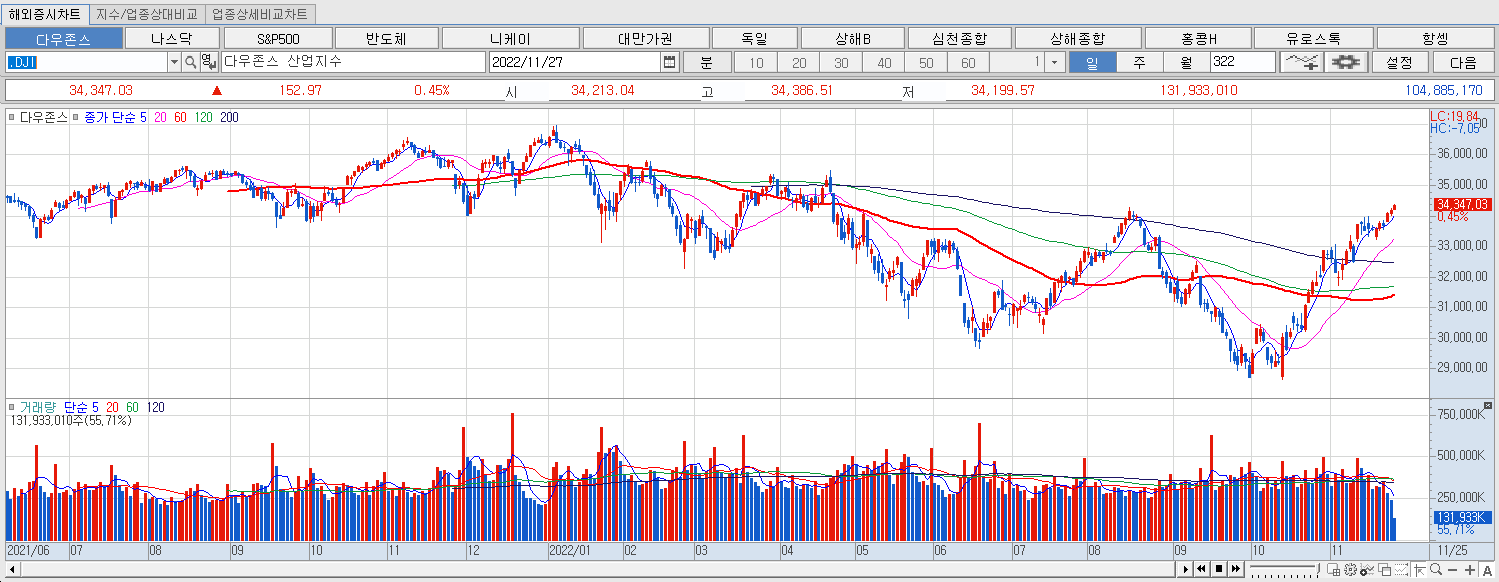The image size is (1499, 582).
Task: Click the crosshair cursor tool icon
Action: coord(1419,570)
